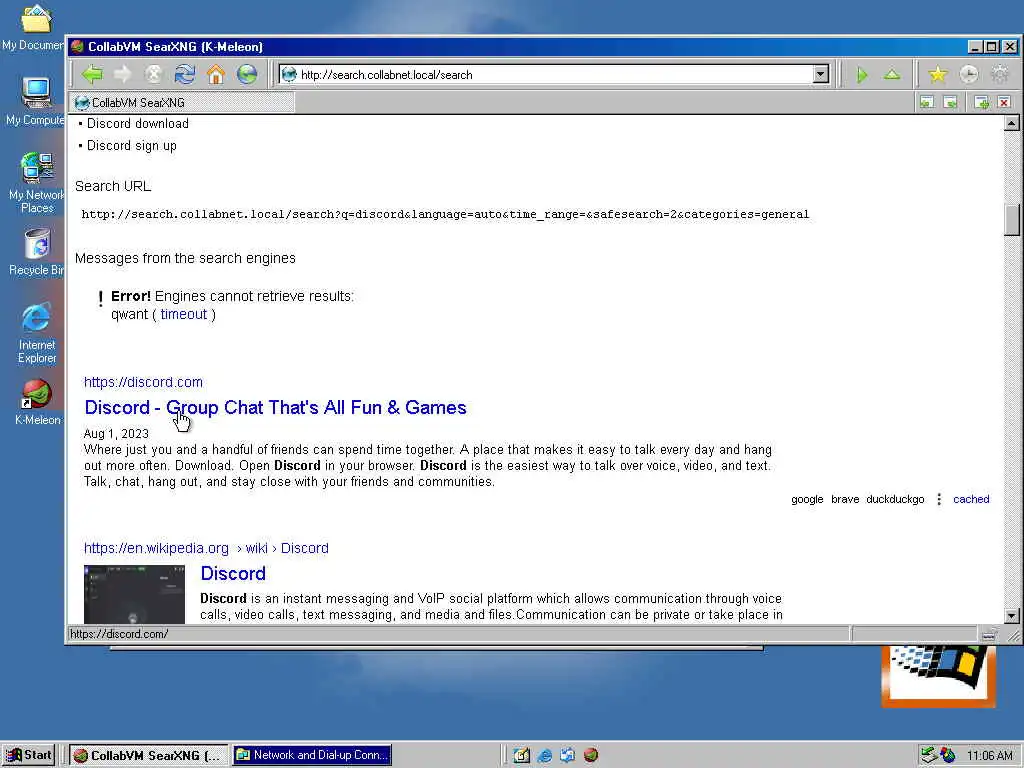
Task: Click the Windows Update tray icon
Action: tap(948, 756)
